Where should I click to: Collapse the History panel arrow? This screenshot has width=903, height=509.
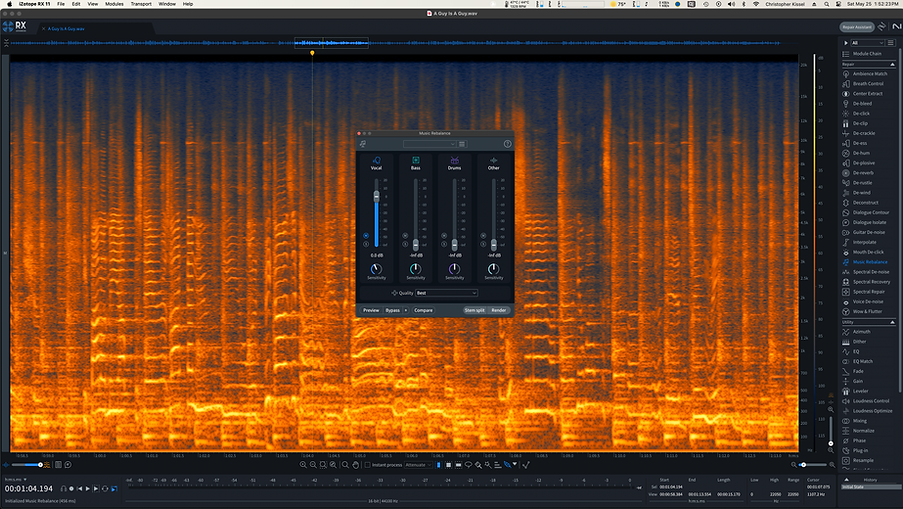click(x=847, y=480)
